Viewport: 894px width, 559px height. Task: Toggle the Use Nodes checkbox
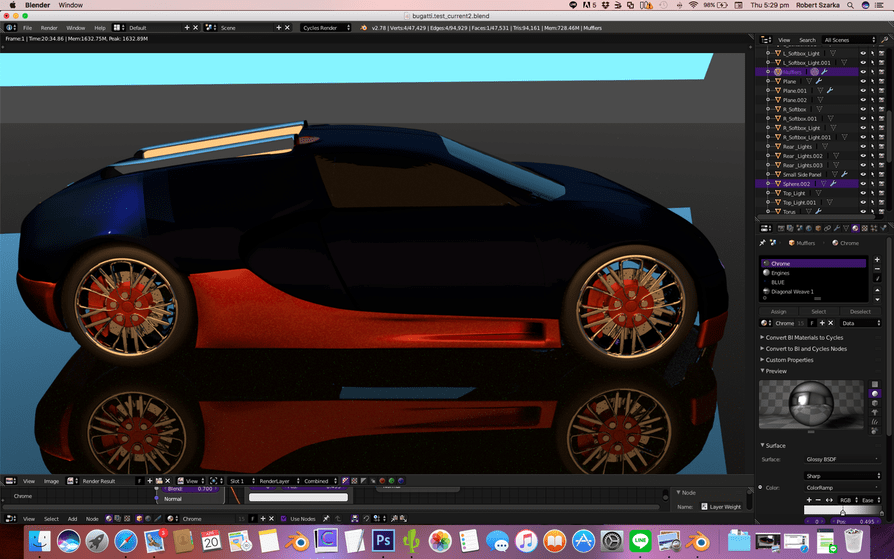[x=284, y=519]
